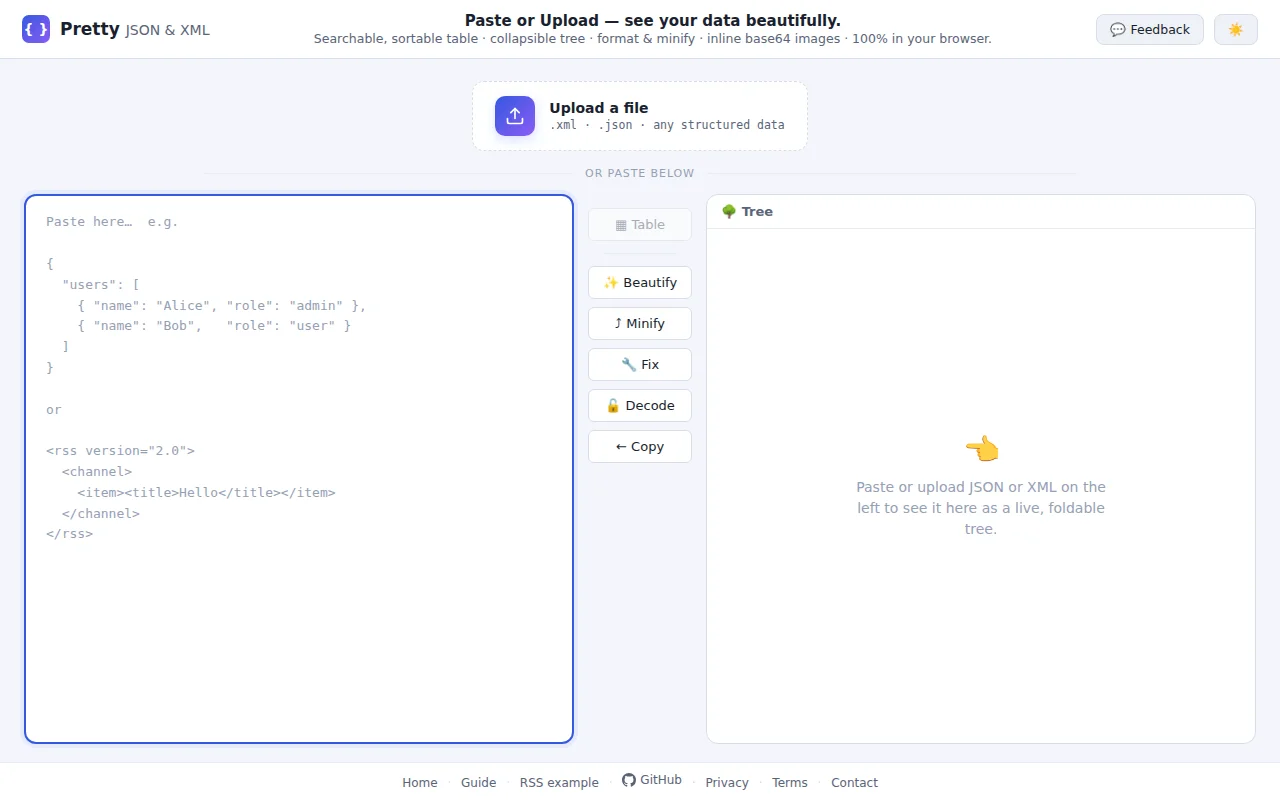Click the 'JSON & XML' subtitle text
Image resolution: width=1280 pixels, height=800 pixels.
168,31
